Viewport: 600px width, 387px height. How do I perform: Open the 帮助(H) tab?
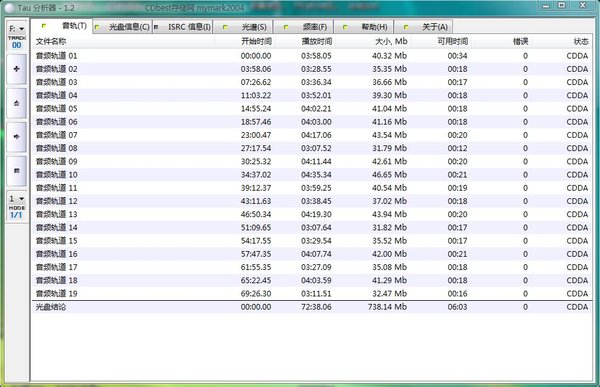coord(364,27)
